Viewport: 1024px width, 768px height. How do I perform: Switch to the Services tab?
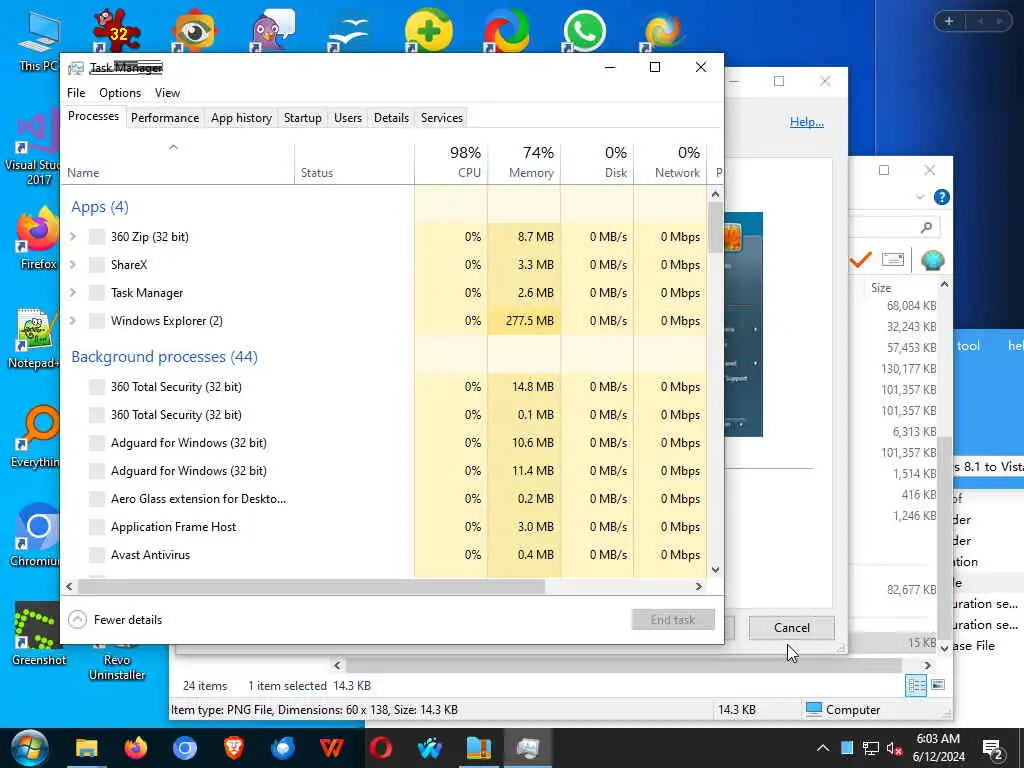pyautogui.click(x=441, y=118)
